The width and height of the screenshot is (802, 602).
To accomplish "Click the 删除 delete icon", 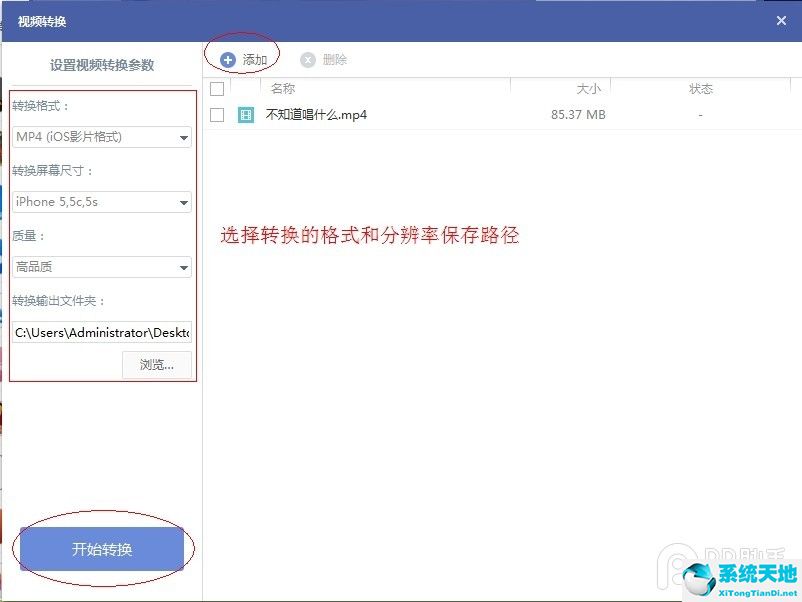I will point(309,58).
